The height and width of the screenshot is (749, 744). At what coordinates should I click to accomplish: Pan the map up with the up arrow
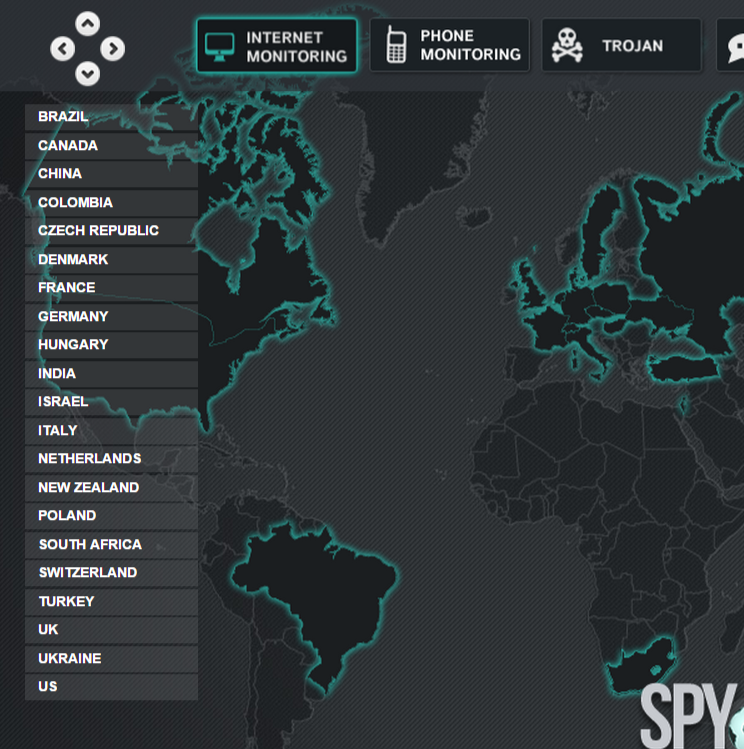pos(88,23)
